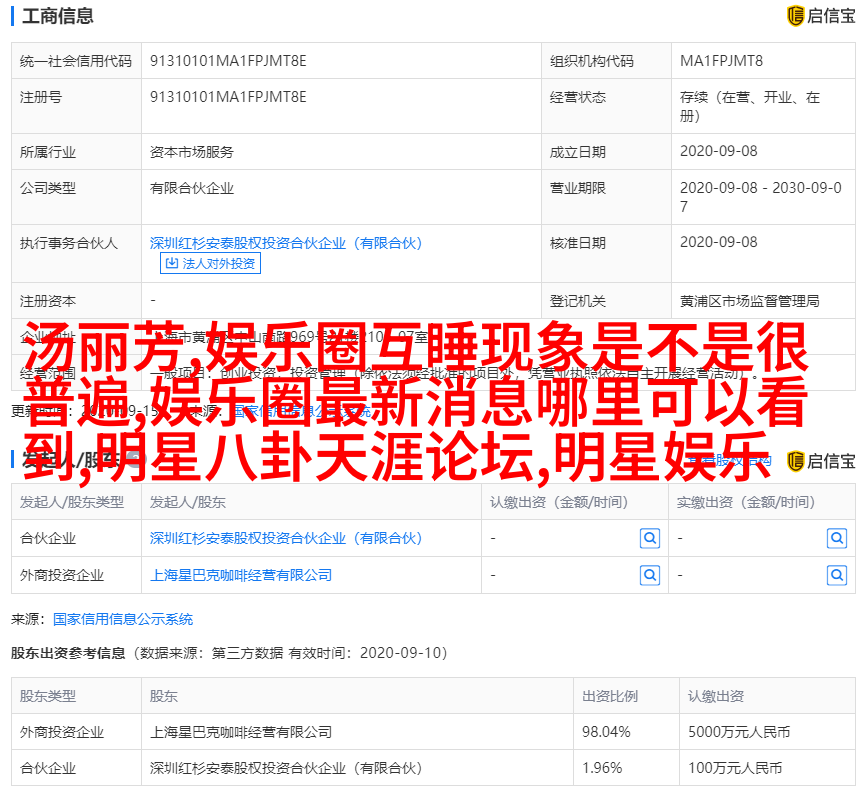Click the 资本市场服务 industry cell
This screenshot has height=790, width=867.
click(x=191, y=152)
